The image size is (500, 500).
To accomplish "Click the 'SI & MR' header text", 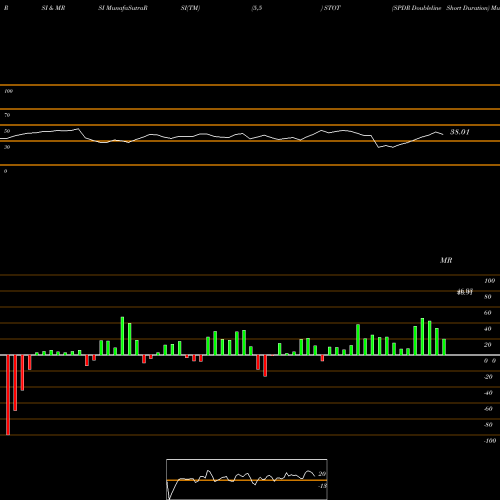I will pyautogui.click(x=53, y=8).
